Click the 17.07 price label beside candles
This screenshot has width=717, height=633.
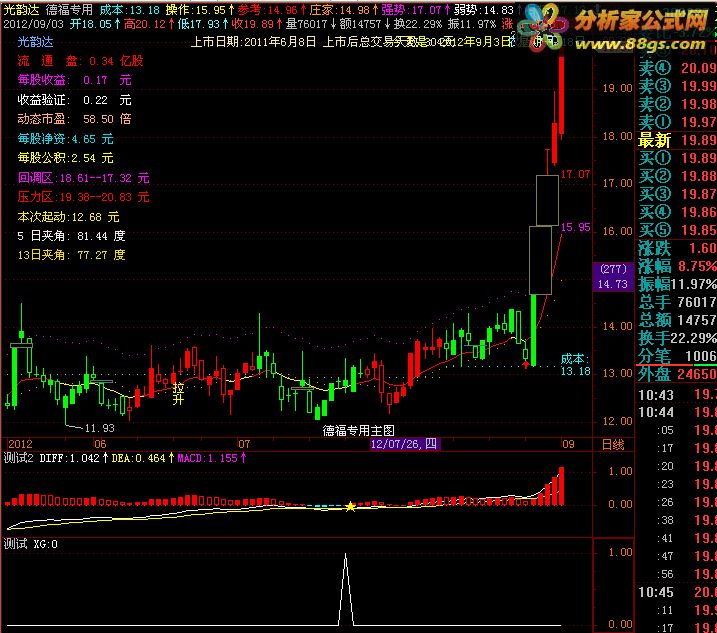pyautogui.click(x=575, y=174)
